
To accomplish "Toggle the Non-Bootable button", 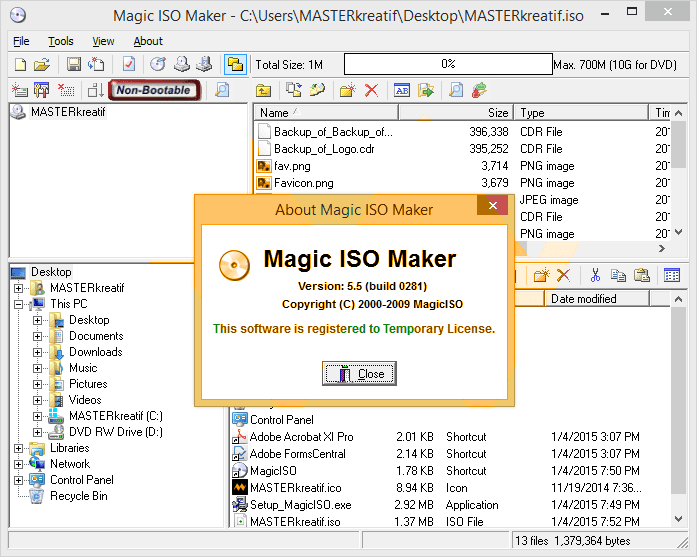I will (x=153, y=90).
